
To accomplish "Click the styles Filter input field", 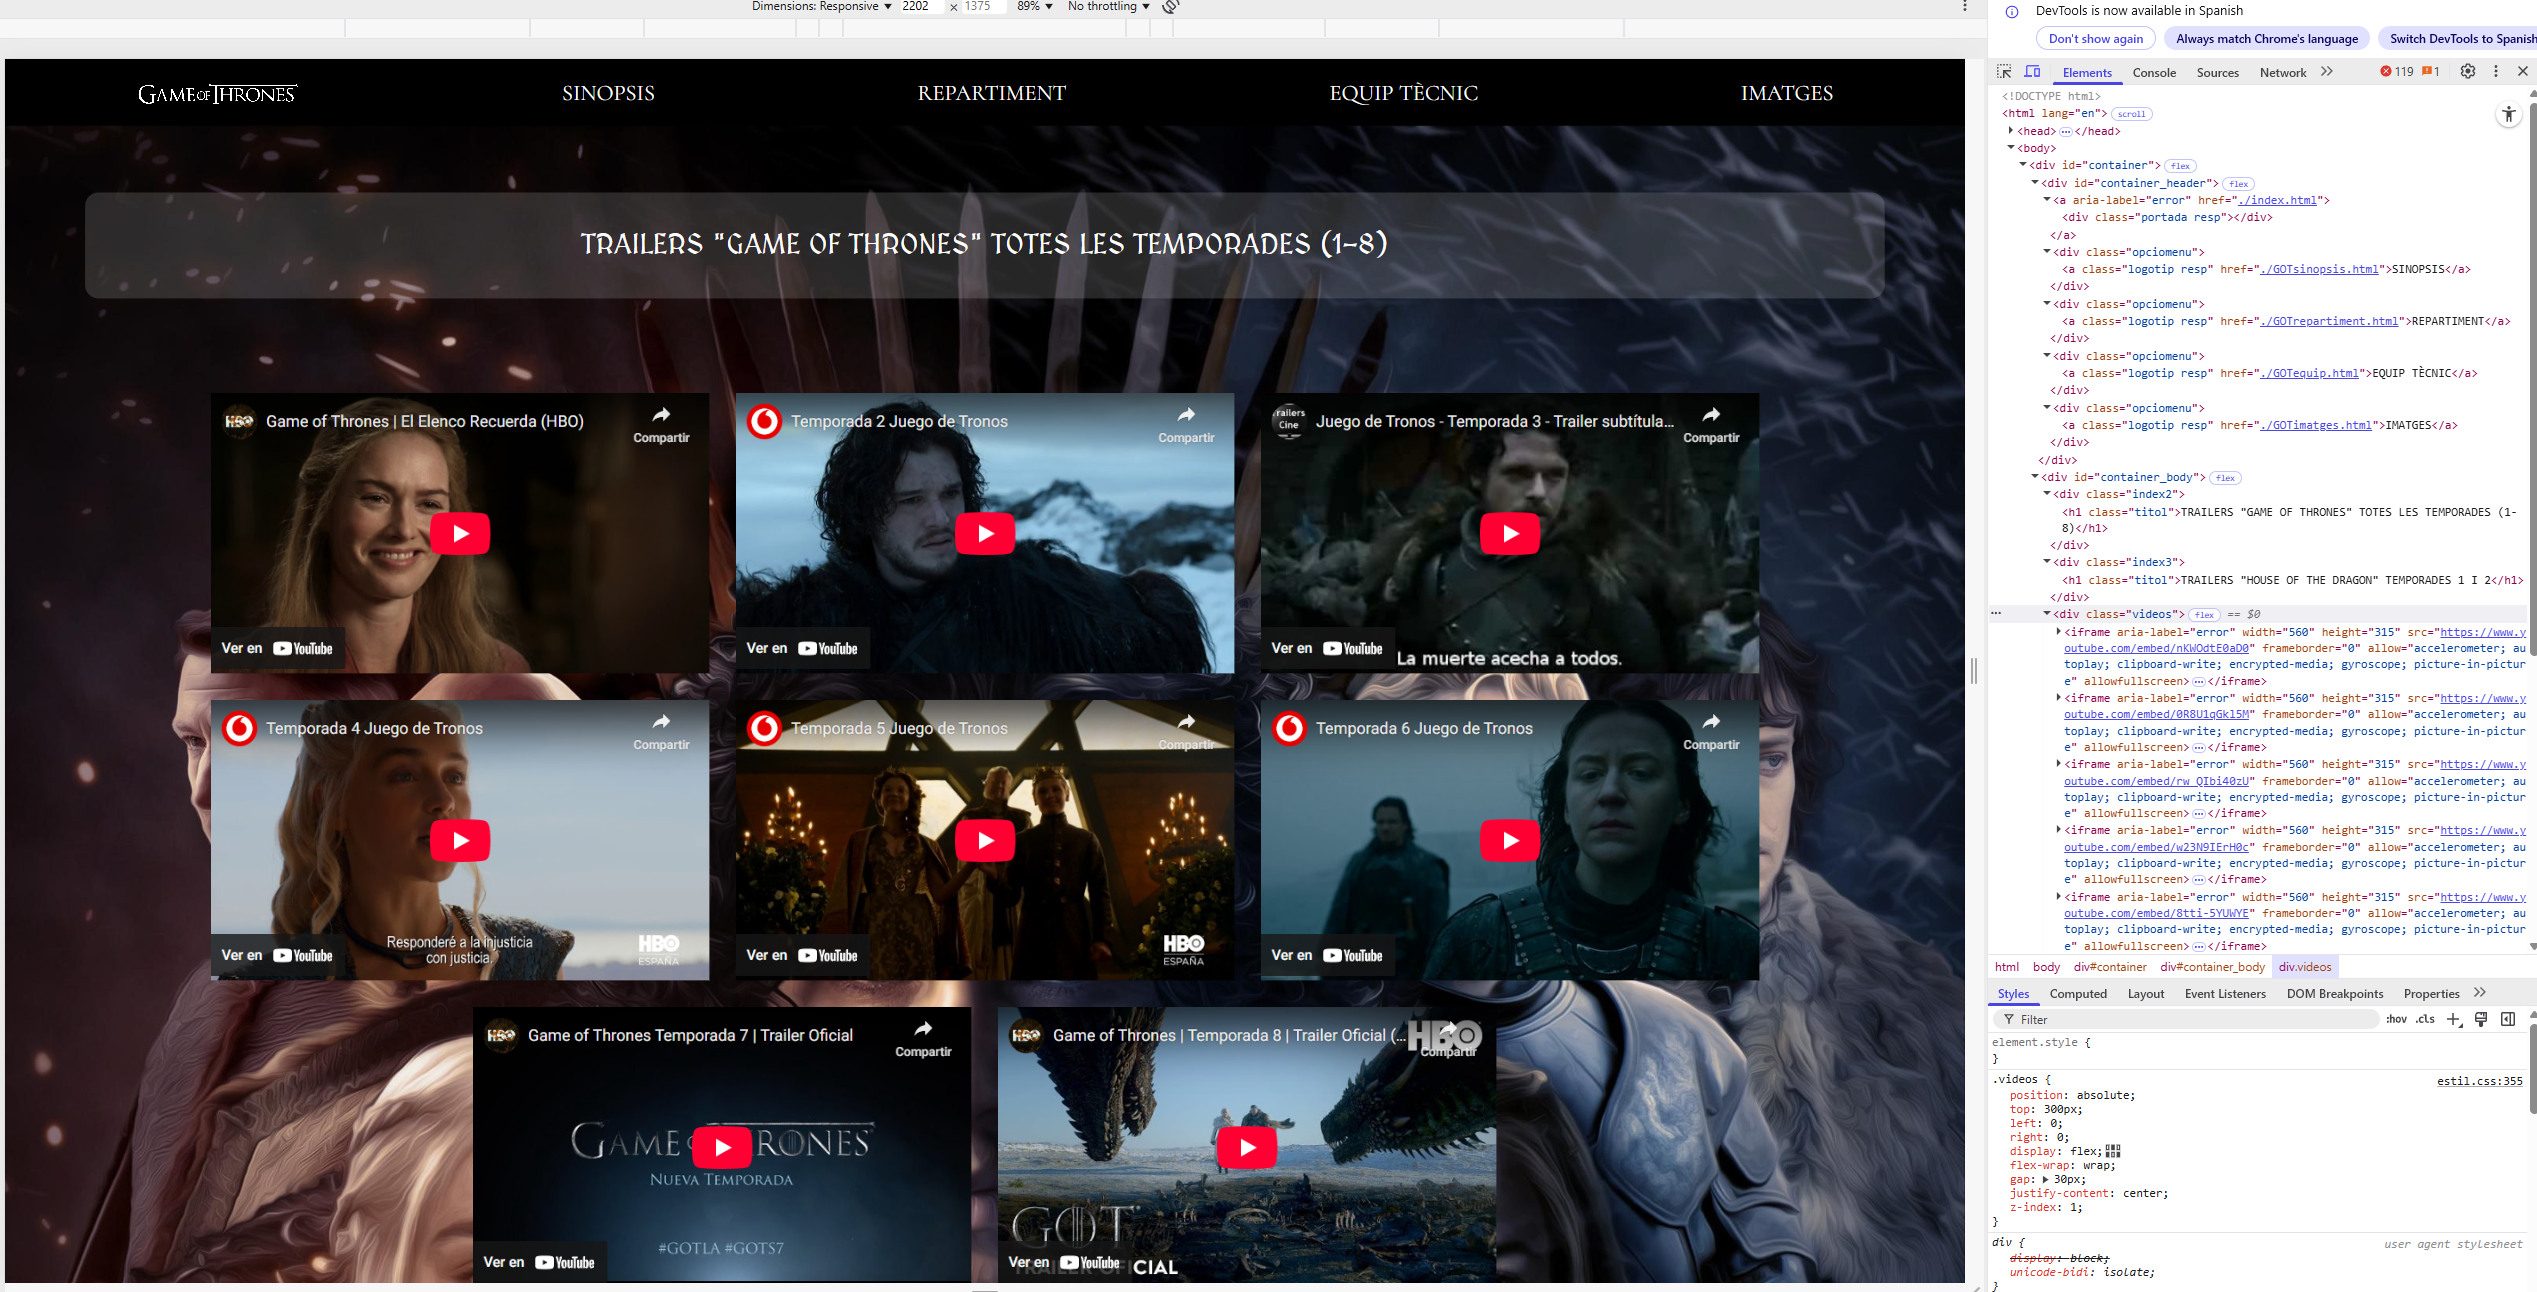I will tap(2190, 1019).
